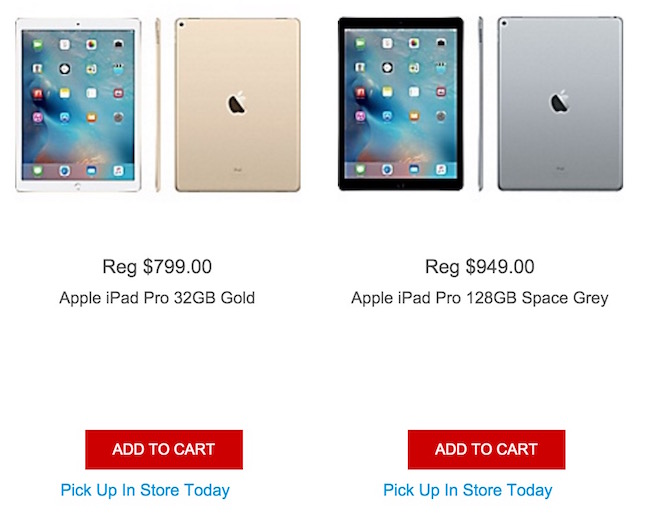The width and height of the screenshot is (670, 526).
Task: Click the Apple logo on the Gold iPad back
Action: (237, 103)
